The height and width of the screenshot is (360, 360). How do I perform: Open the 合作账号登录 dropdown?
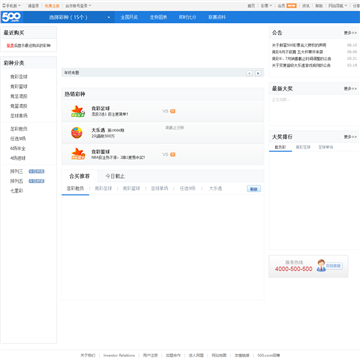pos(78,6)
